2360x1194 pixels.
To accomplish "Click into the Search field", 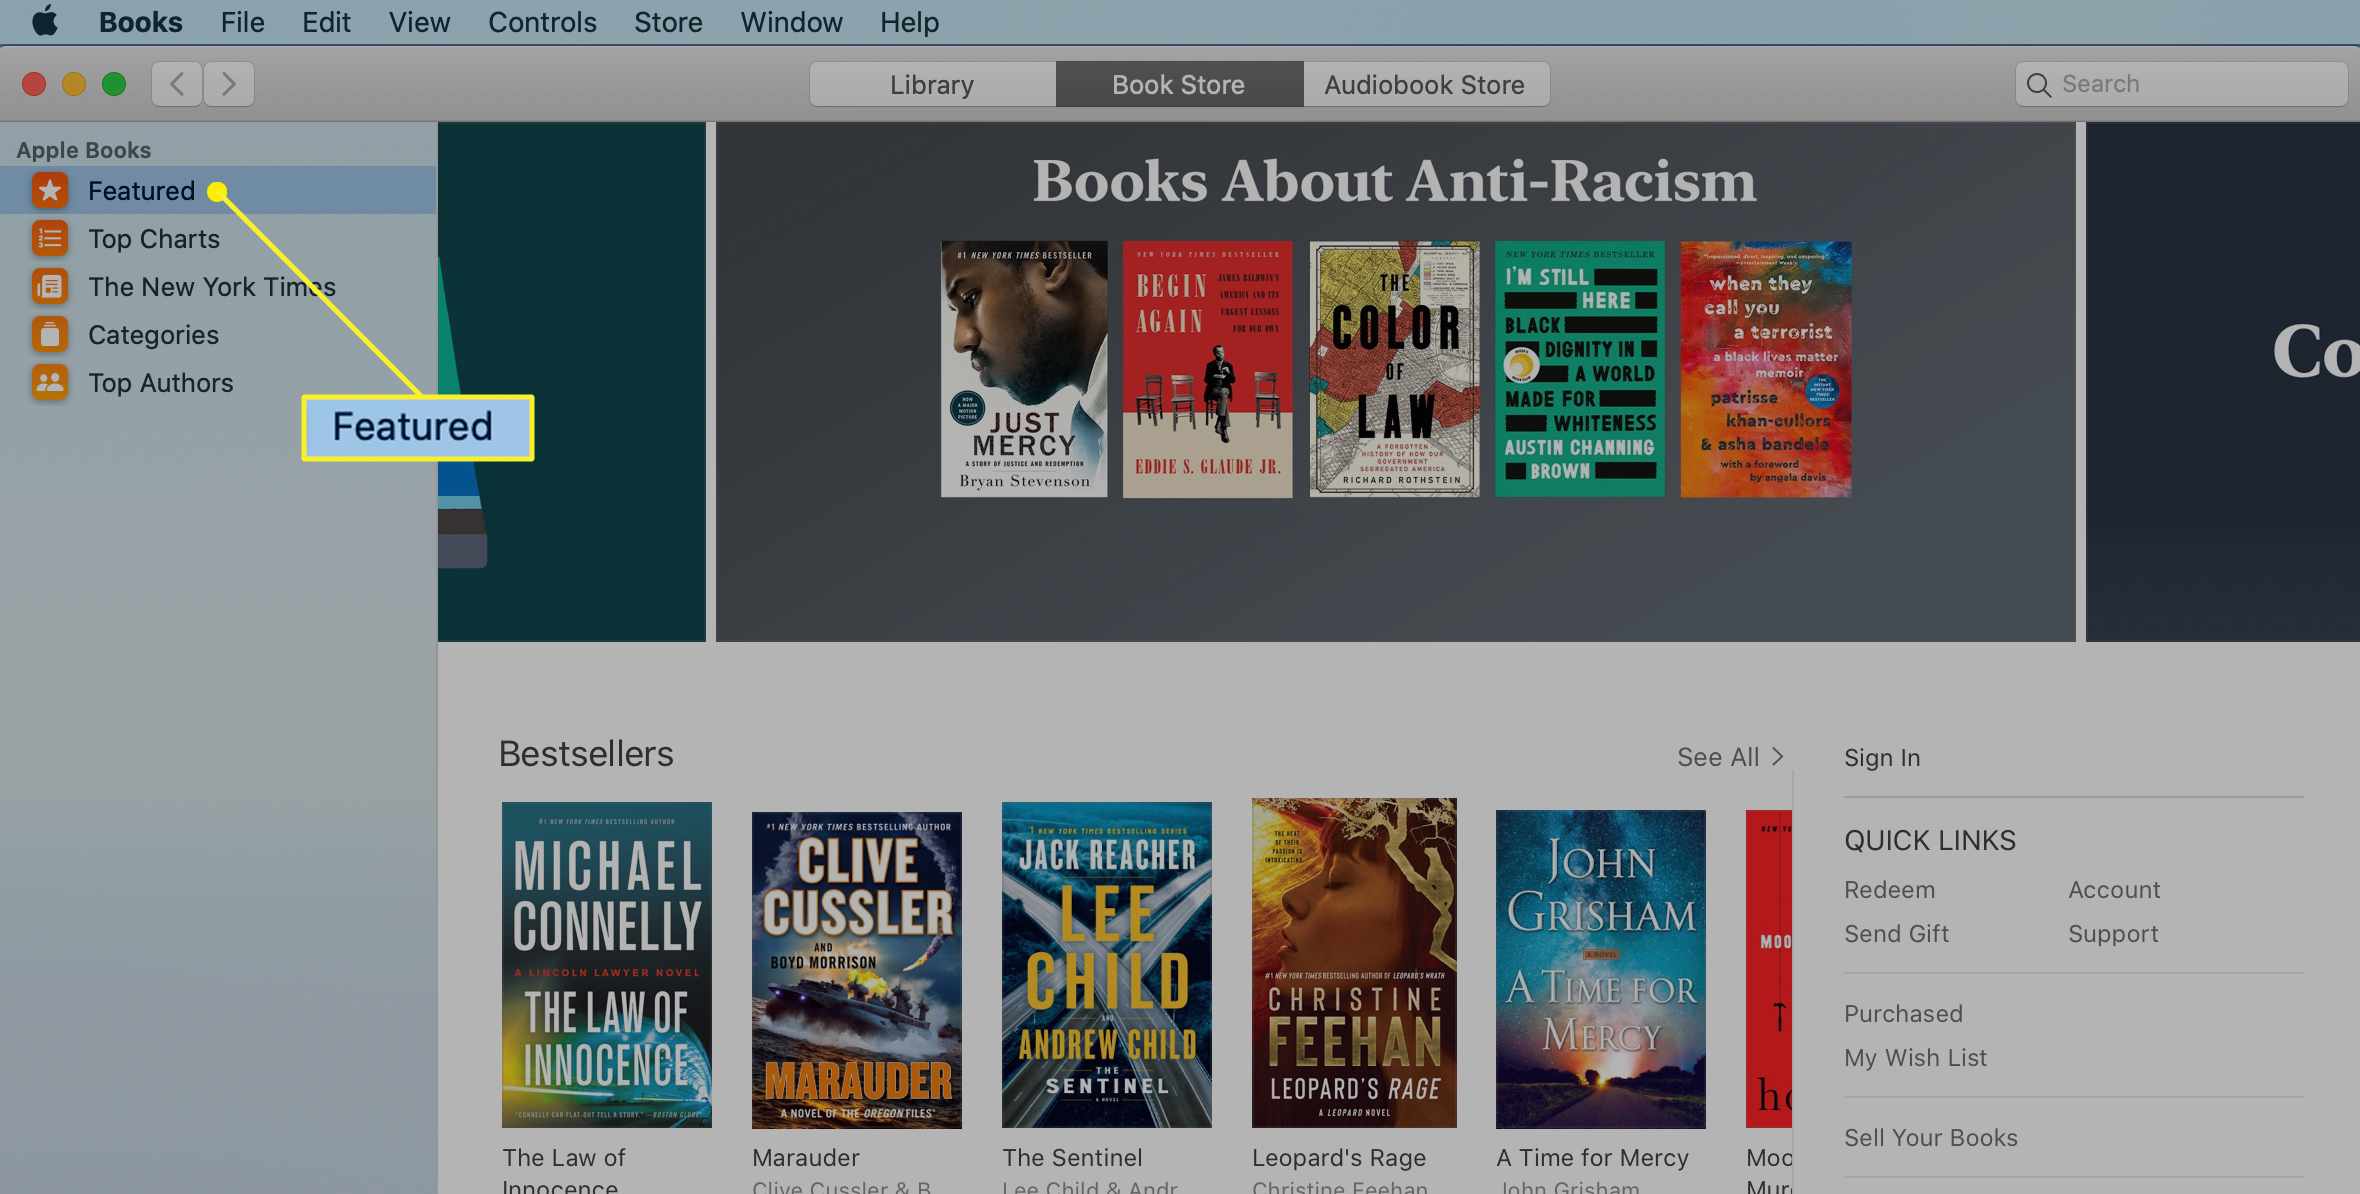I will [x=2181, y=84].
